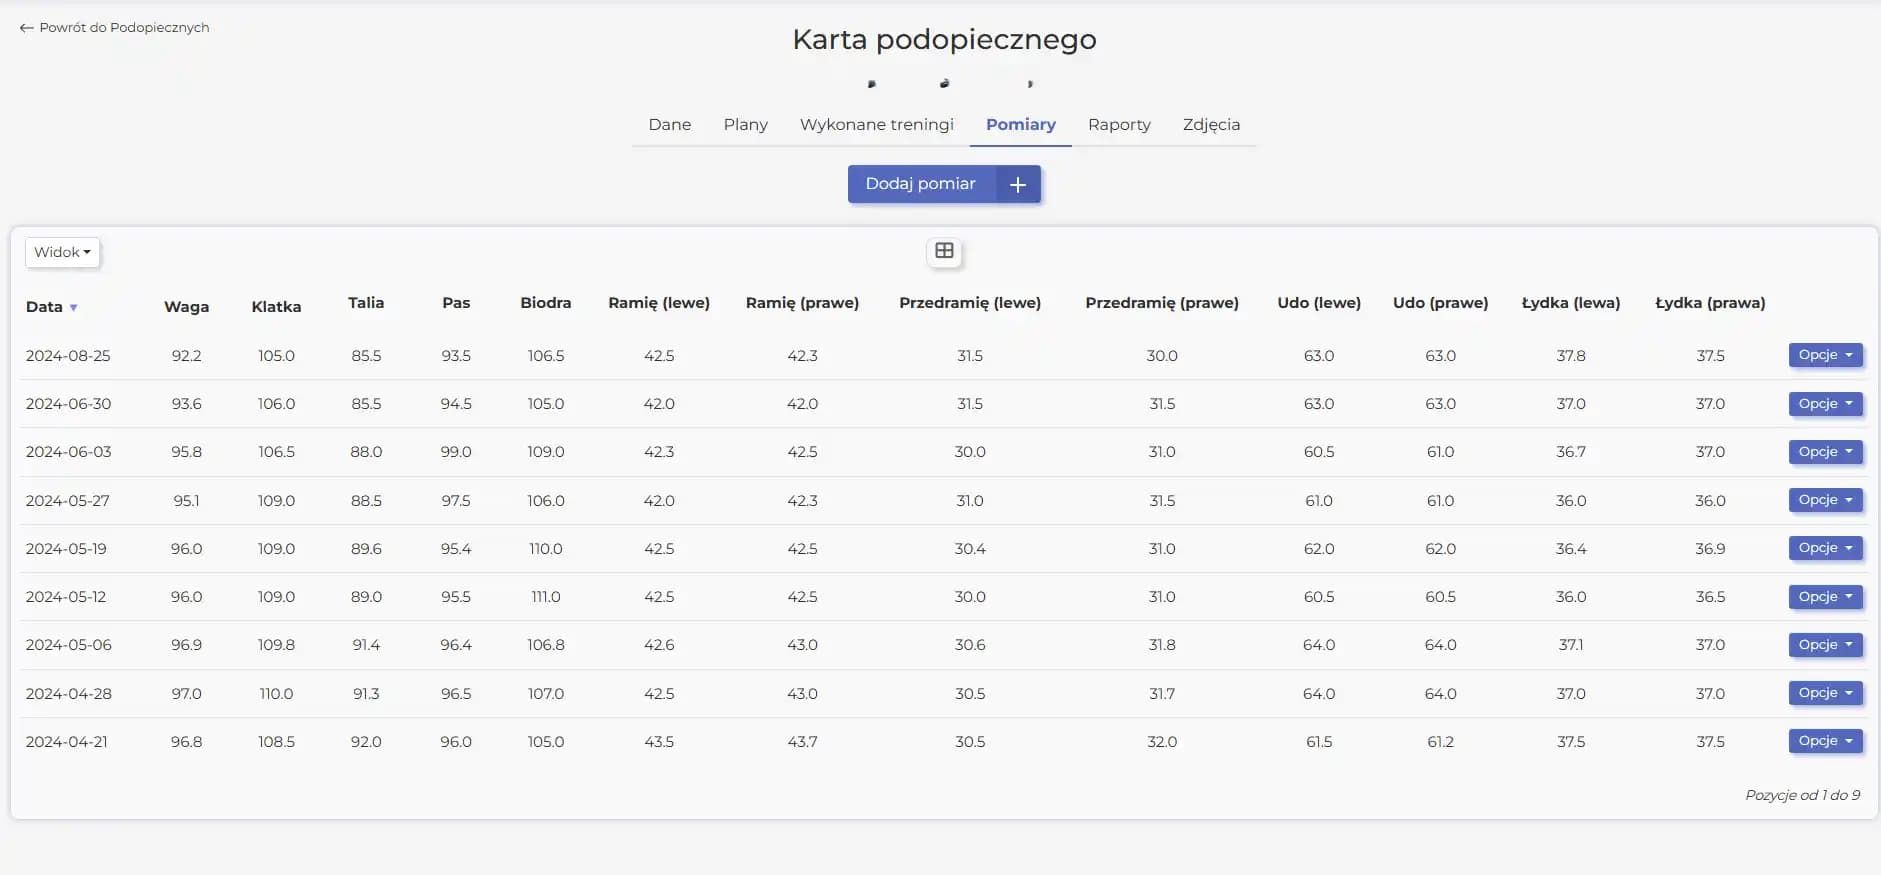The height and width of the screenshot is (875, 1881).
Task: Open Opcje for 2024-04-28 row
Action: [1825, 693]
